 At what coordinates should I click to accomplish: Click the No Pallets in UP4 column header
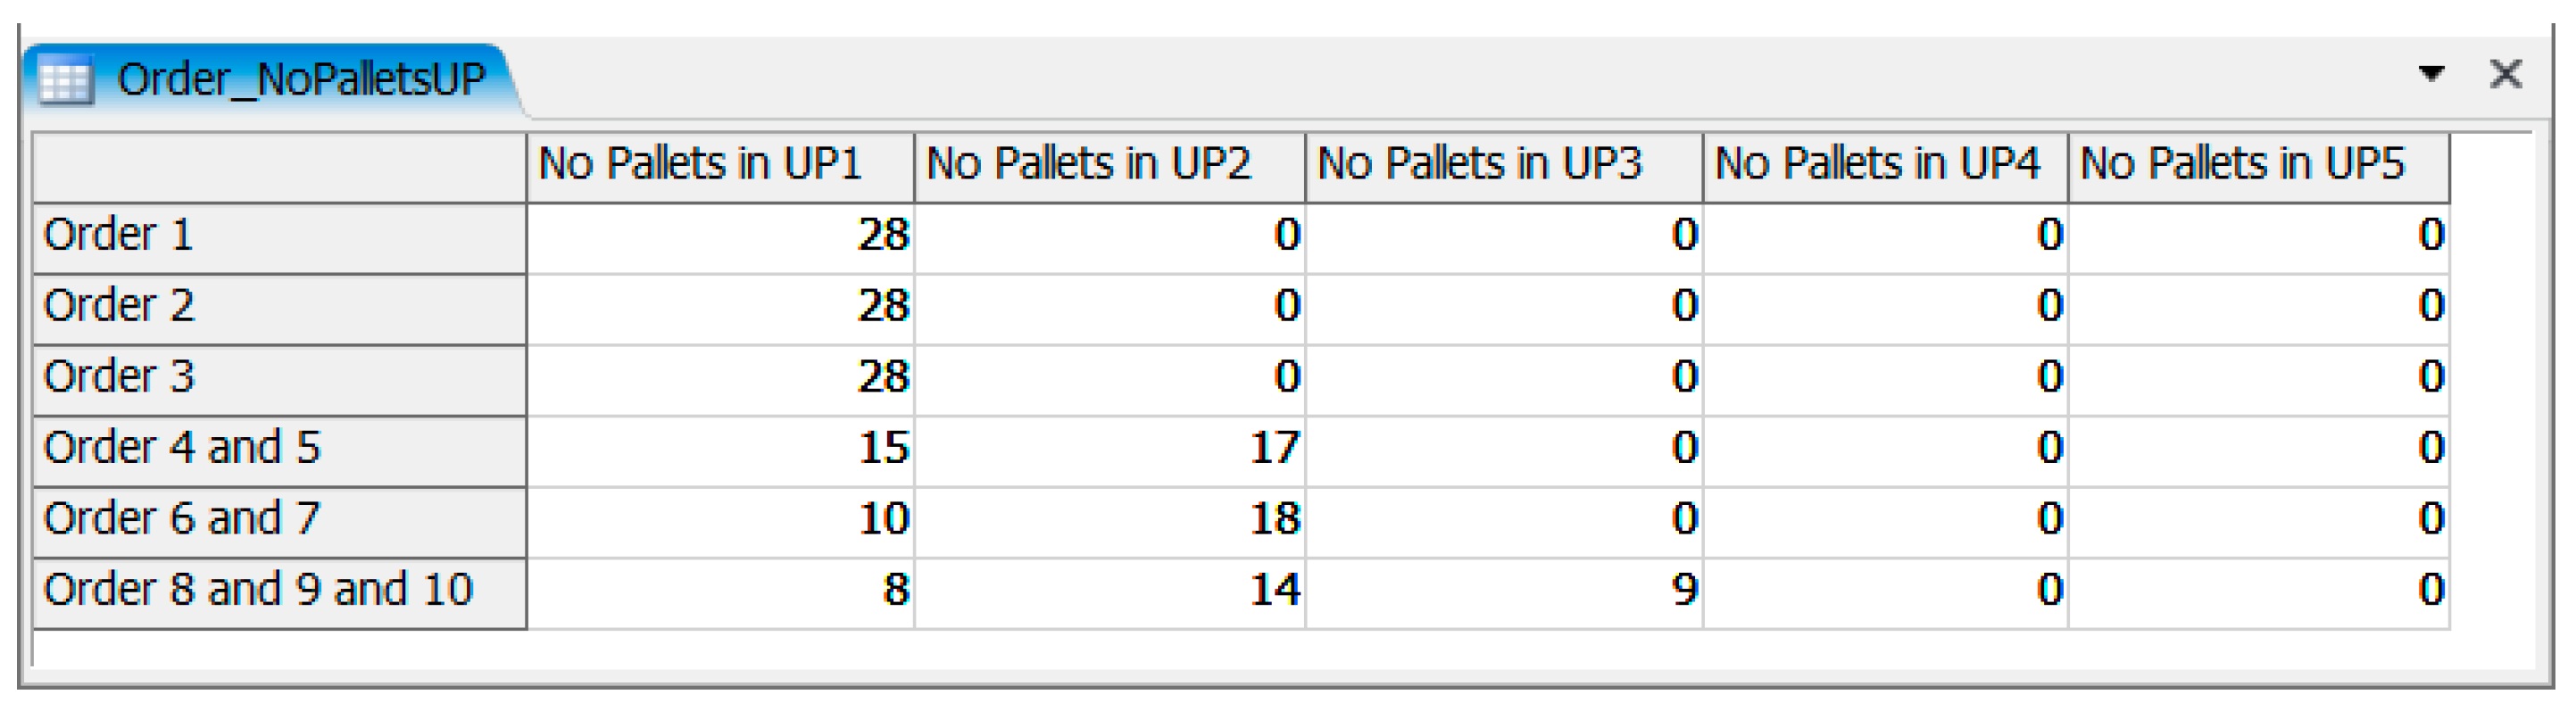1884,166
